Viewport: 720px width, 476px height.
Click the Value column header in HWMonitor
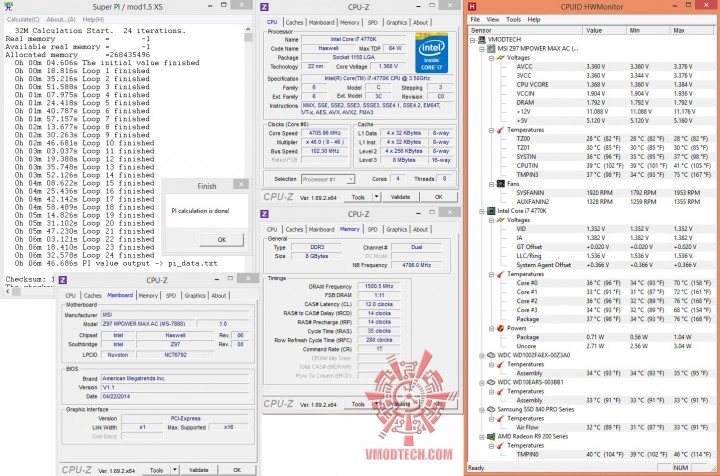(x=604, y=30)
